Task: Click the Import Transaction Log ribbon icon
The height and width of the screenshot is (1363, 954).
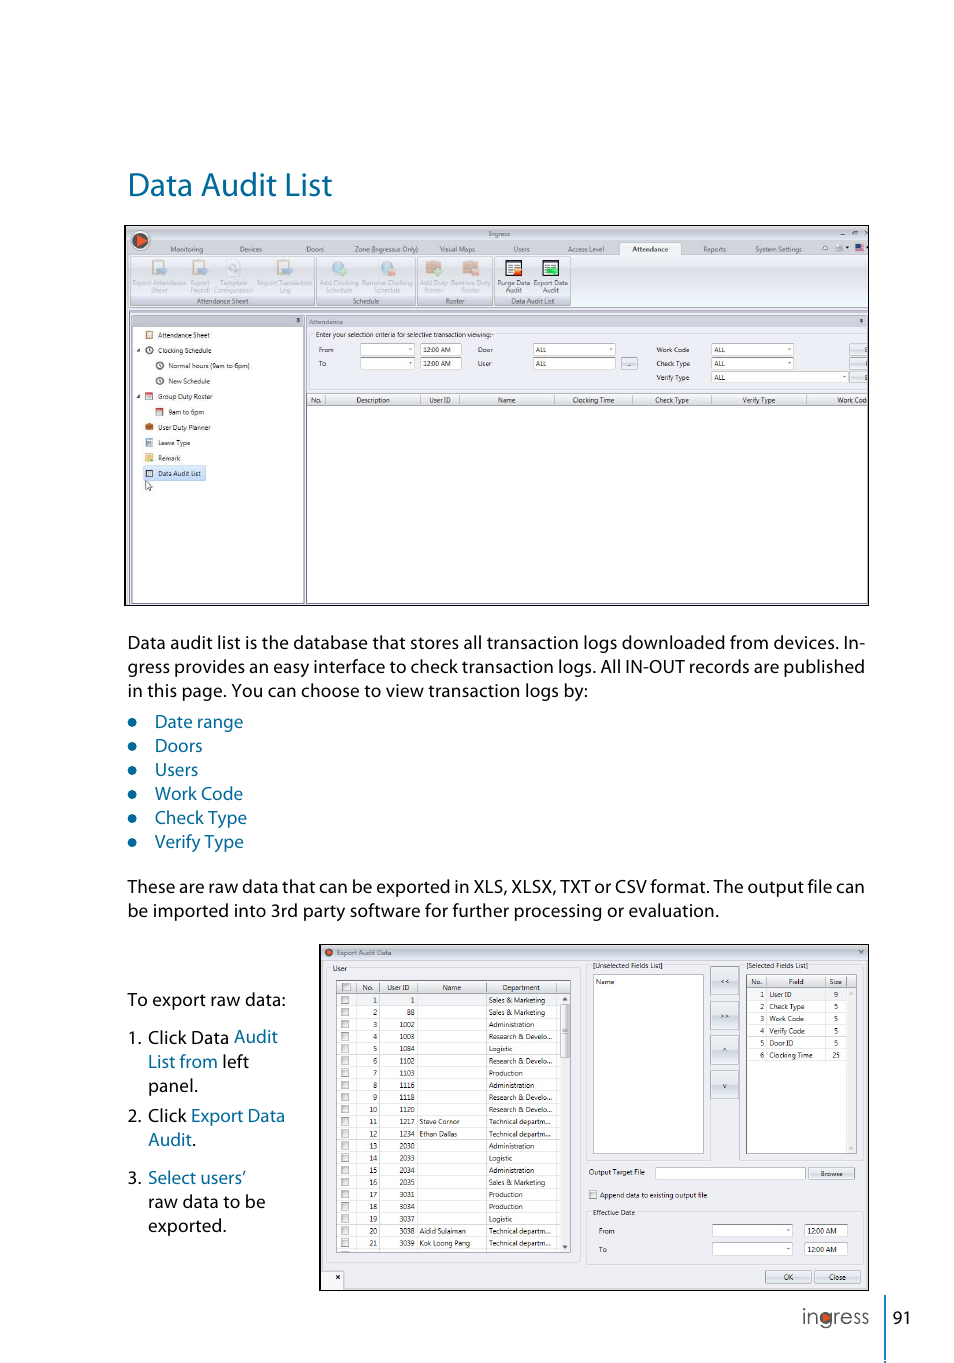Action: (x=284, y=268)
